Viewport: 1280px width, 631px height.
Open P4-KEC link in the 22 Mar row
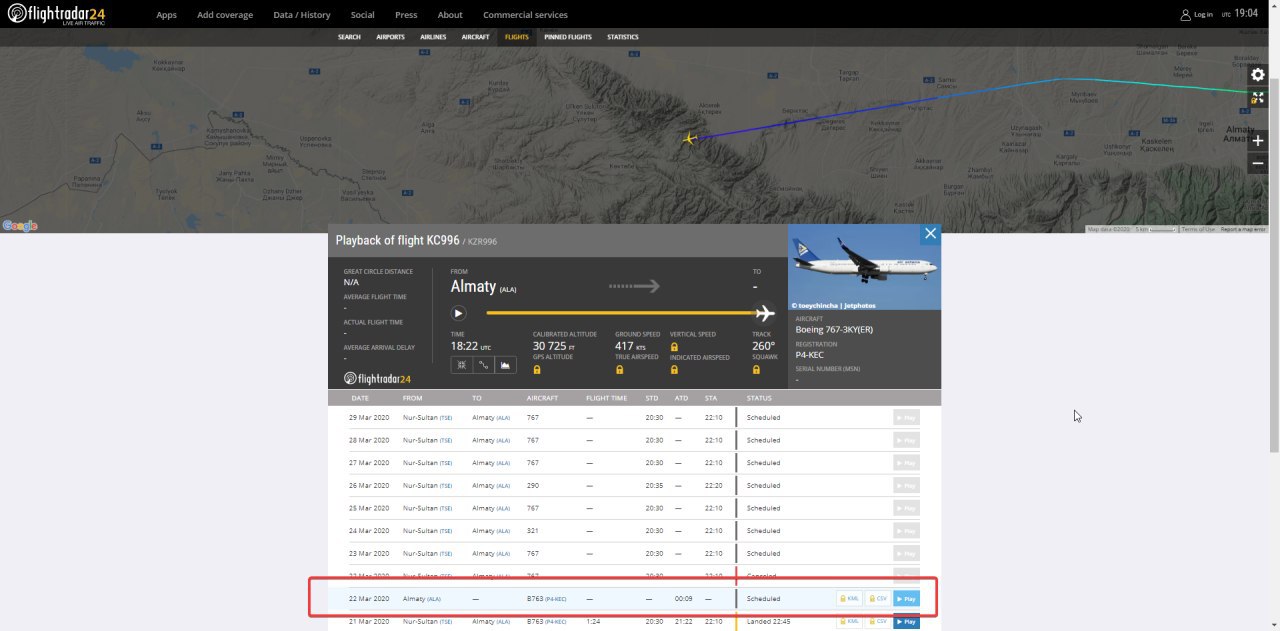click(555, 599)
